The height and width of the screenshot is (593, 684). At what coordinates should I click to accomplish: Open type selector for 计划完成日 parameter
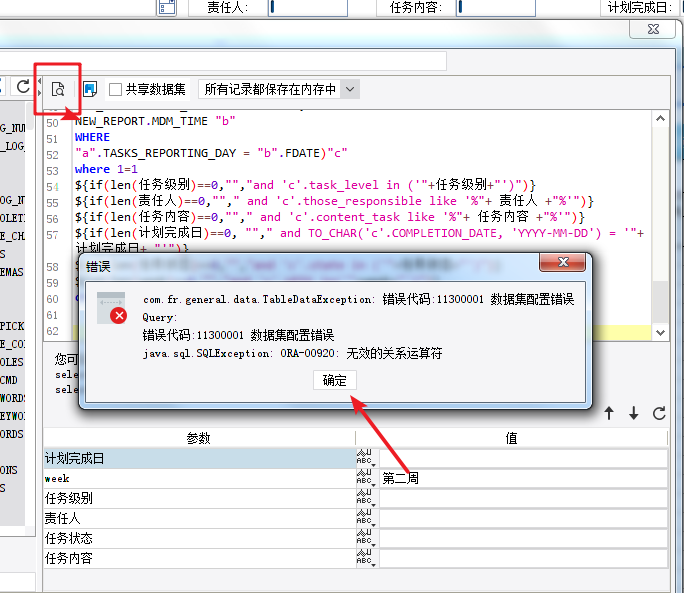point(366,458)
